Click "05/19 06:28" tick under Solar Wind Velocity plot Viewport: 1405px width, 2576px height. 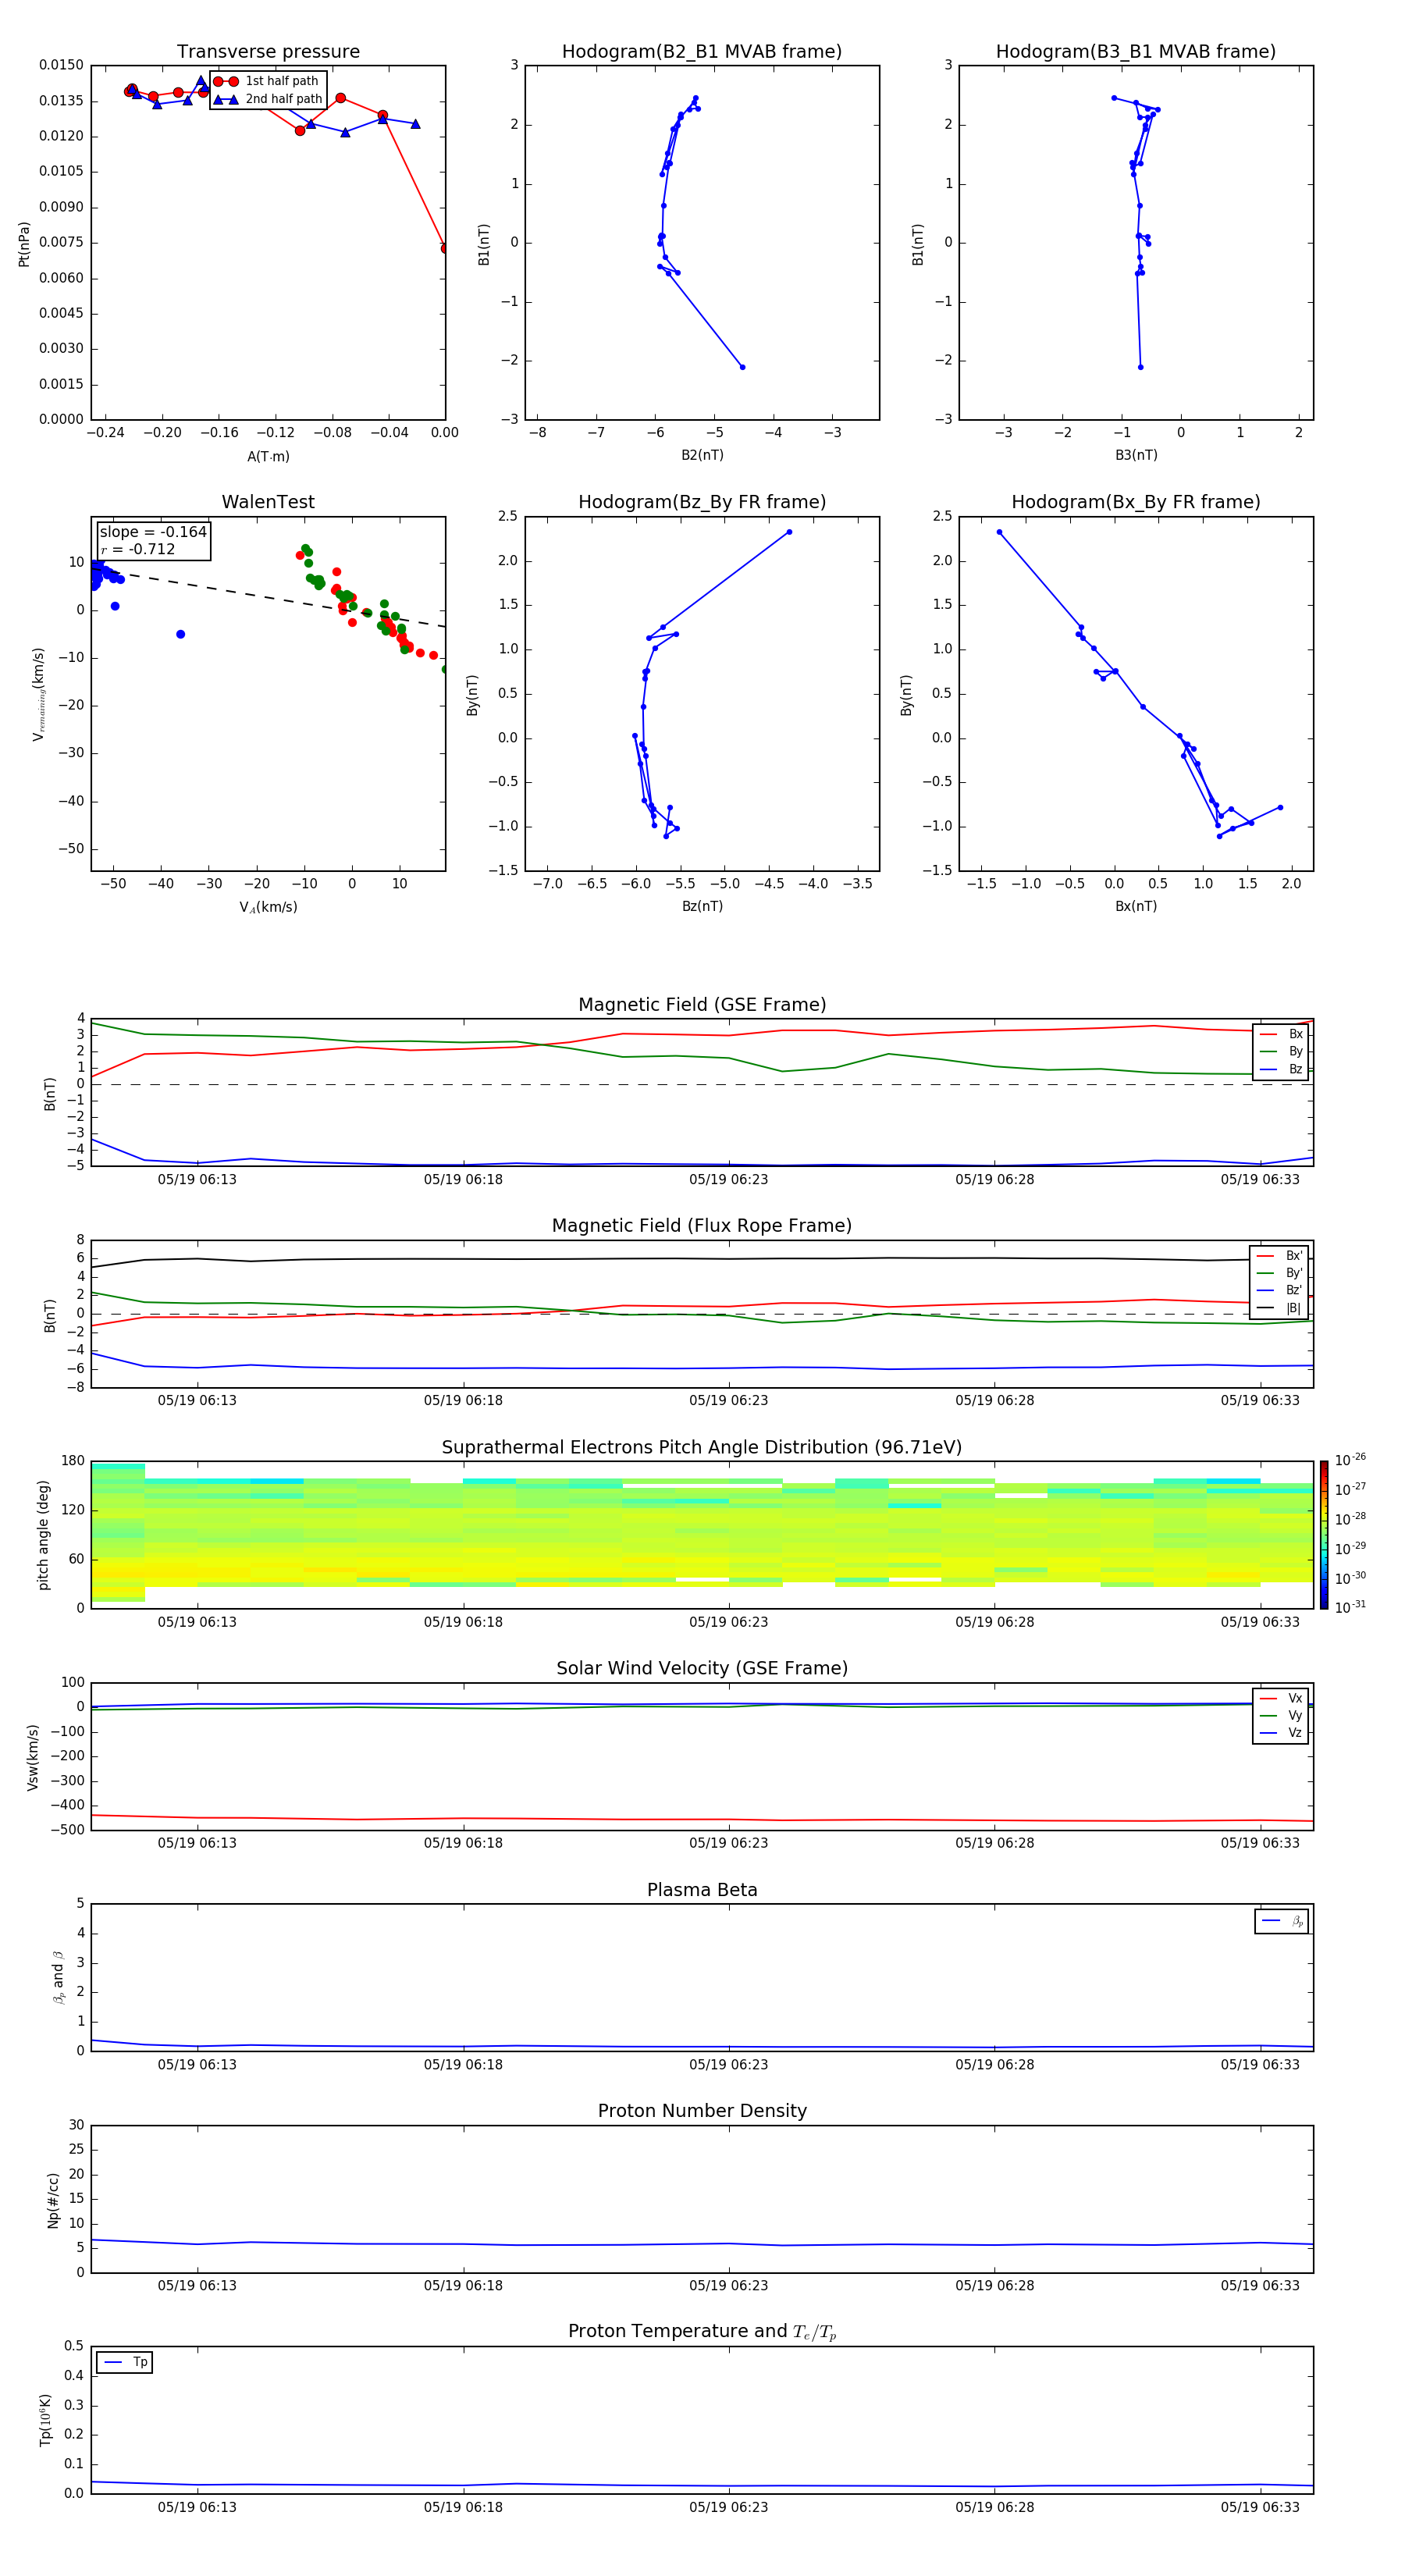[994, 1842]
